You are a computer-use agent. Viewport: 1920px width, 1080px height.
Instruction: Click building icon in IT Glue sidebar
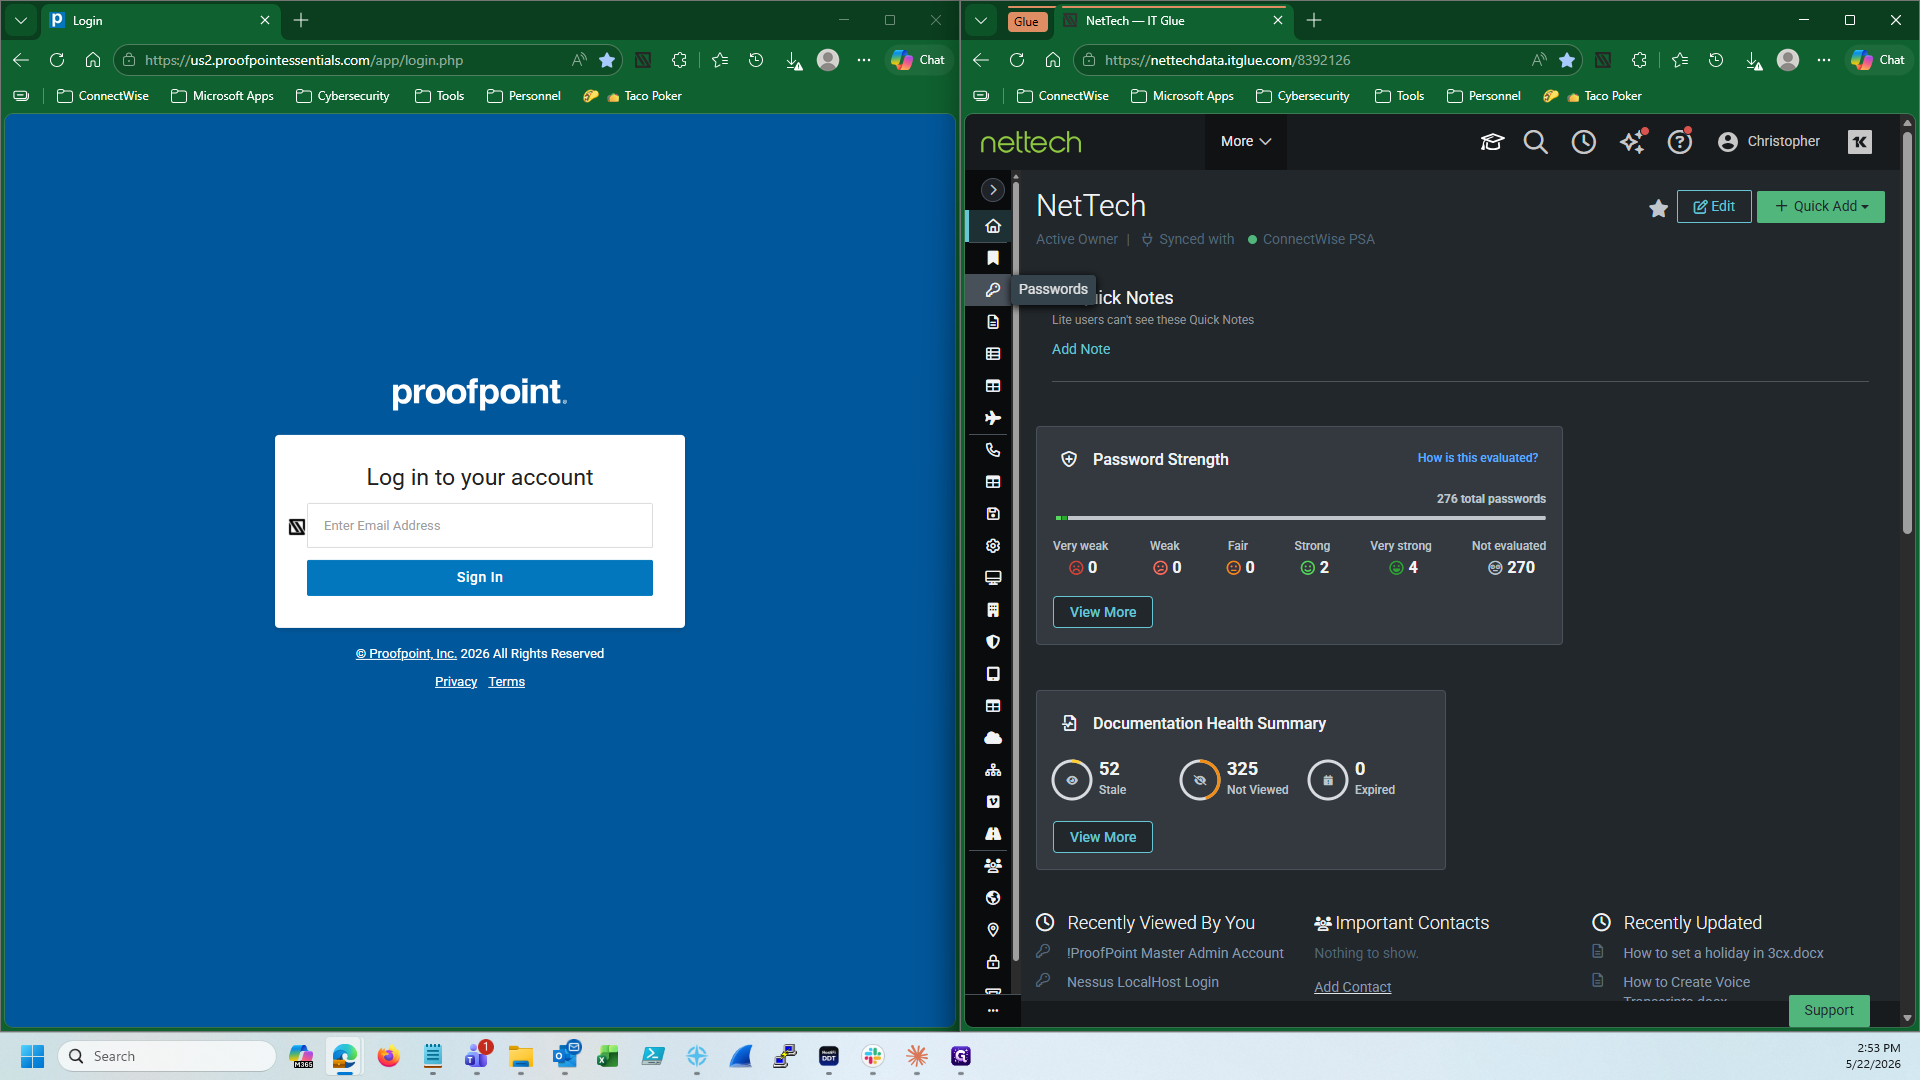[992, 610]
